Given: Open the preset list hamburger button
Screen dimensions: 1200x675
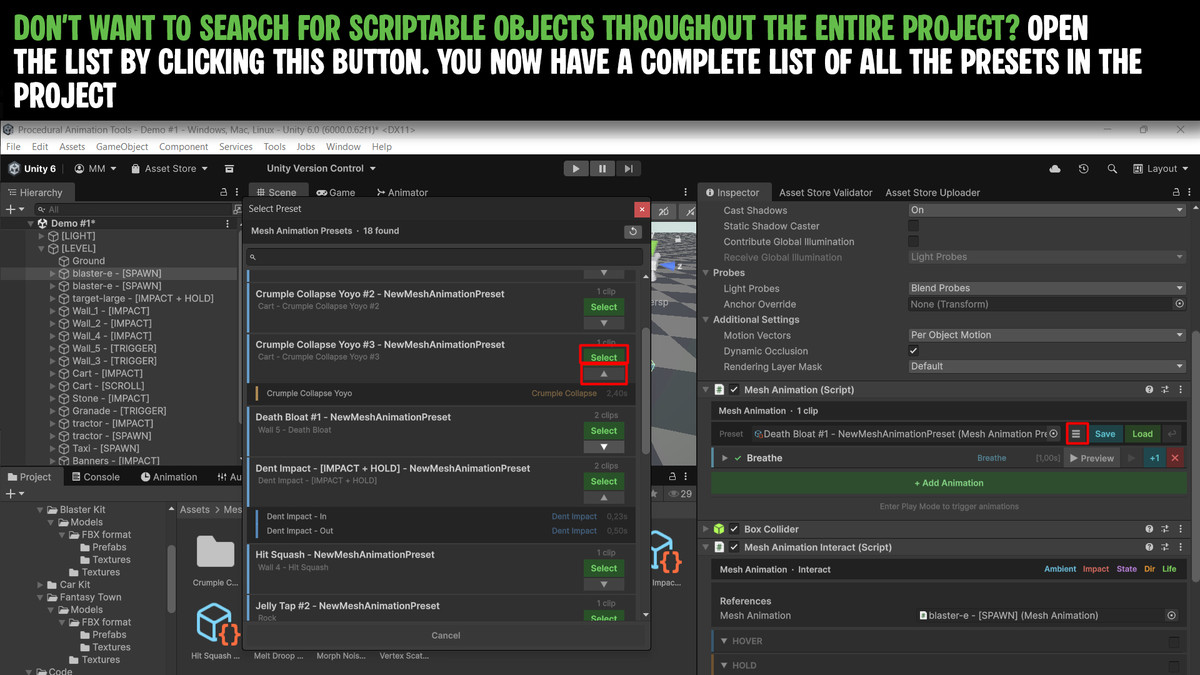Looking at the screenshot, I should click(1076, 434).
